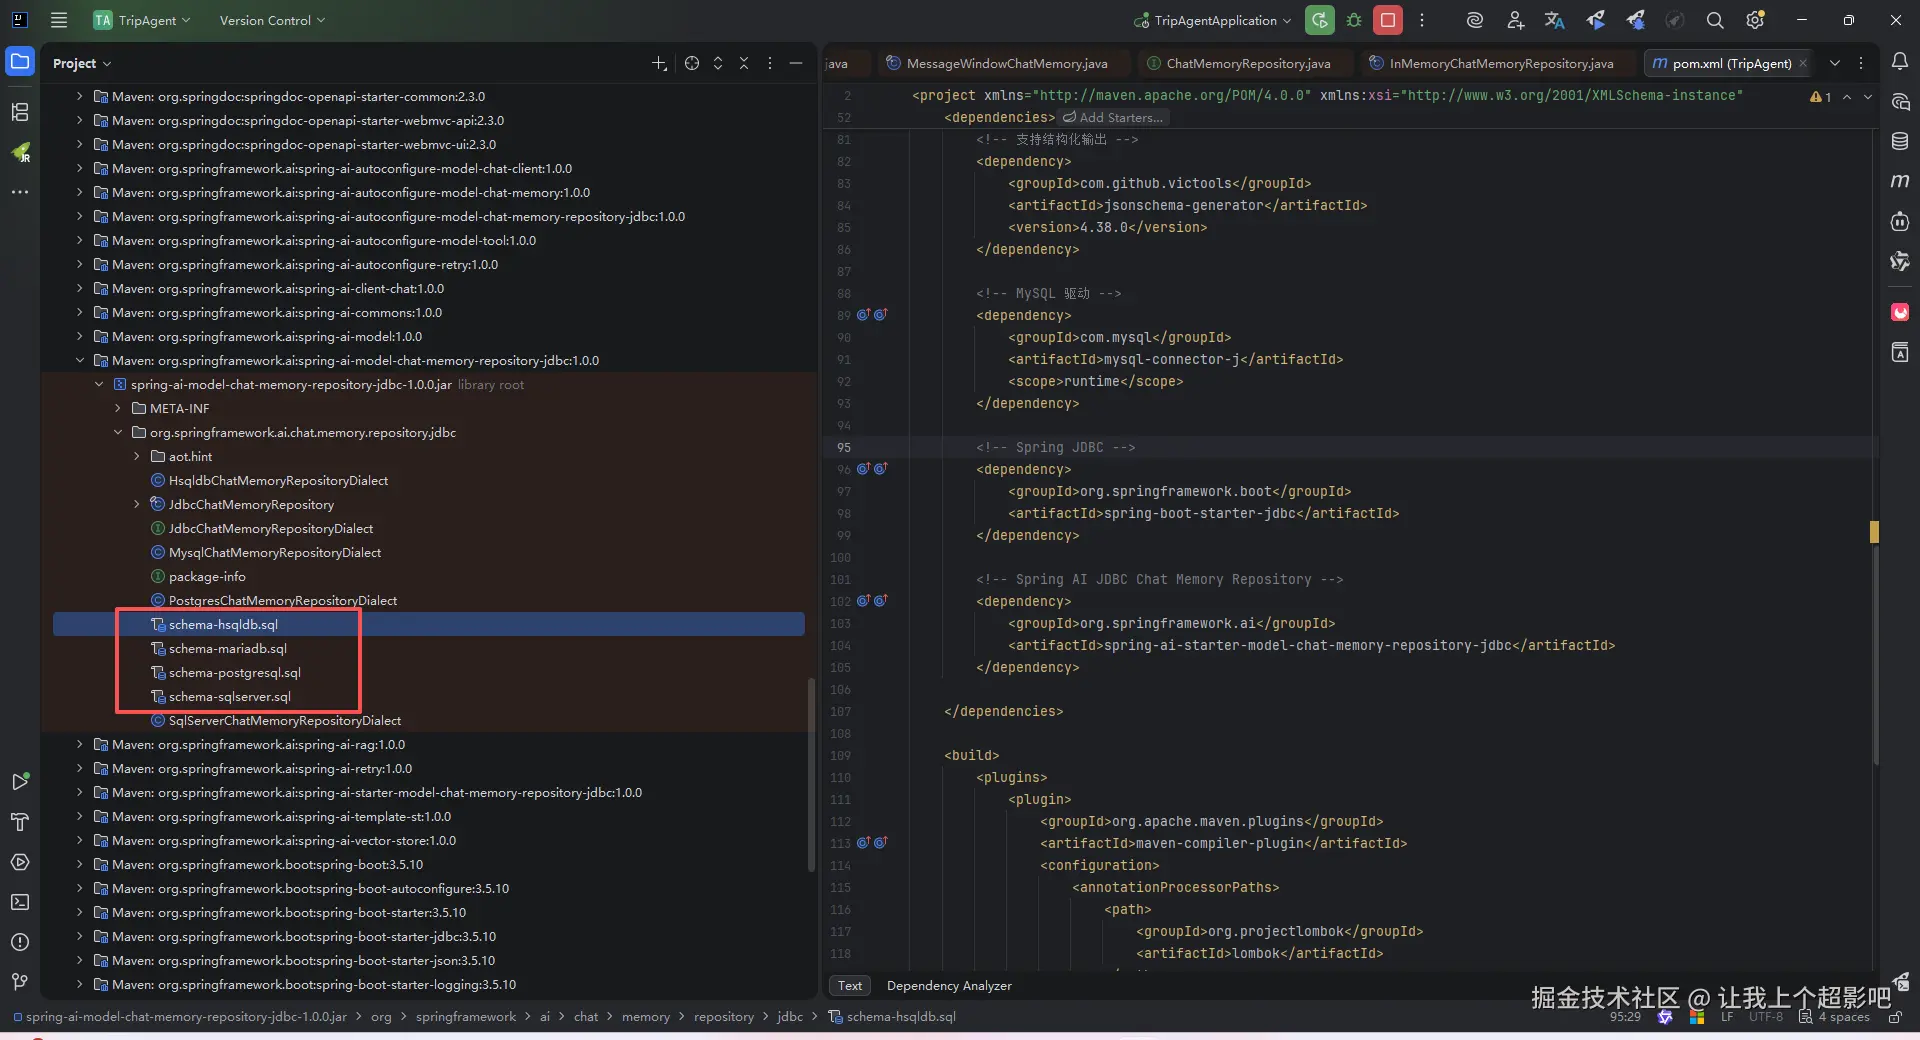Open Project view selector dropdown
This screenshot has height=1040, width=1920.
point(82,63)
